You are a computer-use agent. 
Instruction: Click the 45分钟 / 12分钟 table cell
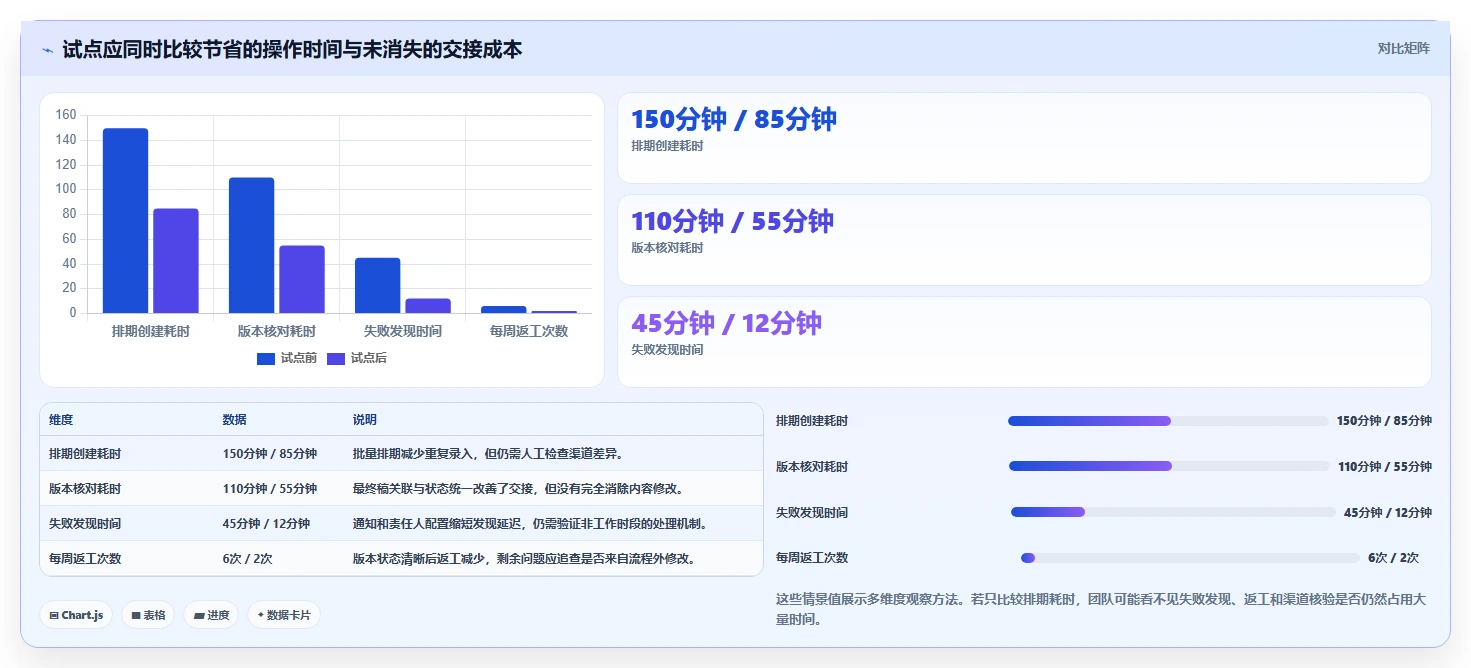pos(266,524)
